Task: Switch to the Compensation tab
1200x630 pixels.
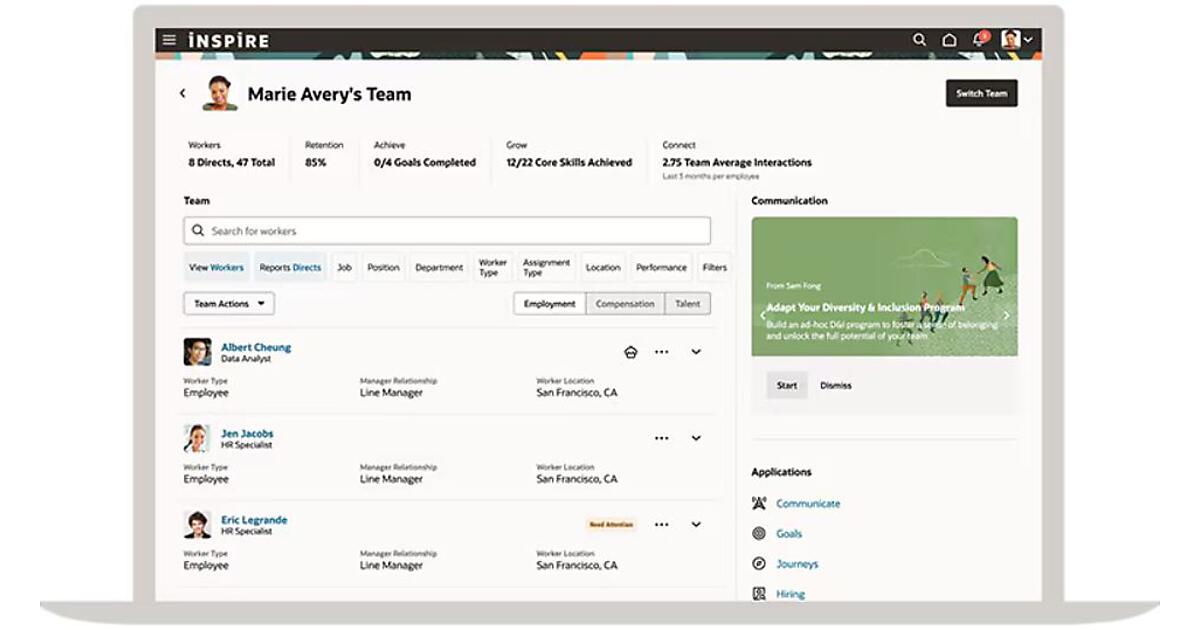Action: (x=625, y=304)
